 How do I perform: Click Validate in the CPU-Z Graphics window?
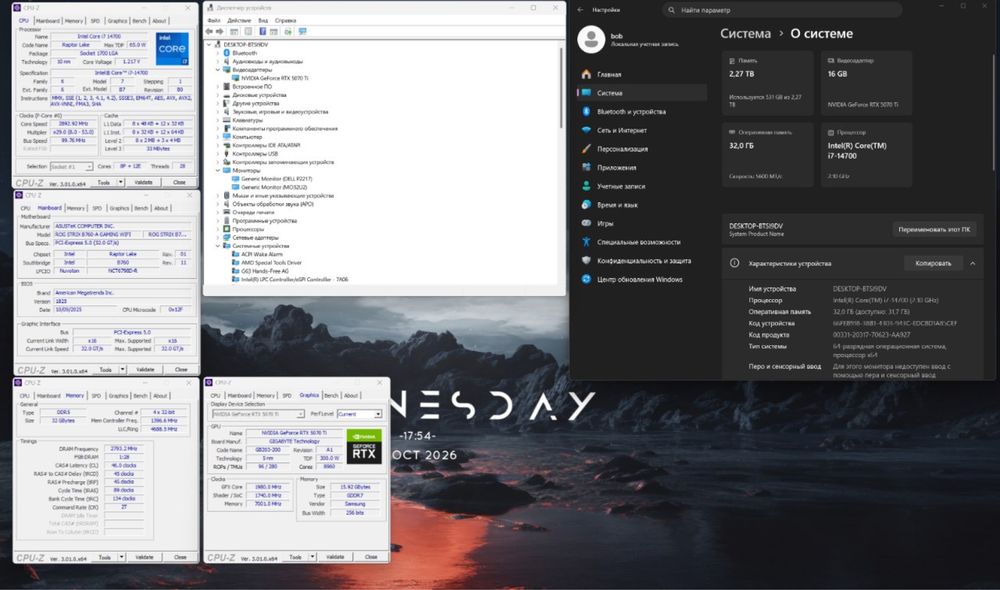(335, 557)
